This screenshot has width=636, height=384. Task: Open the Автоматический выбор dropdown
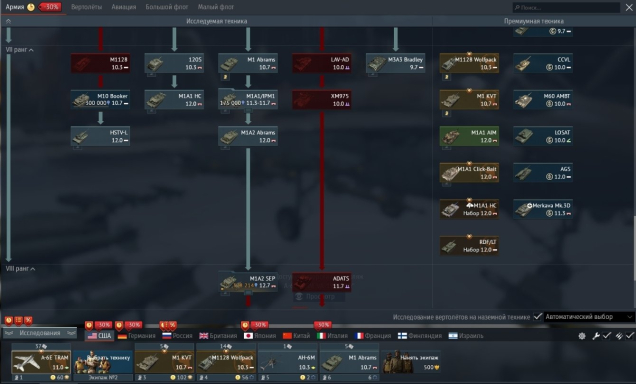coord(589,317)
